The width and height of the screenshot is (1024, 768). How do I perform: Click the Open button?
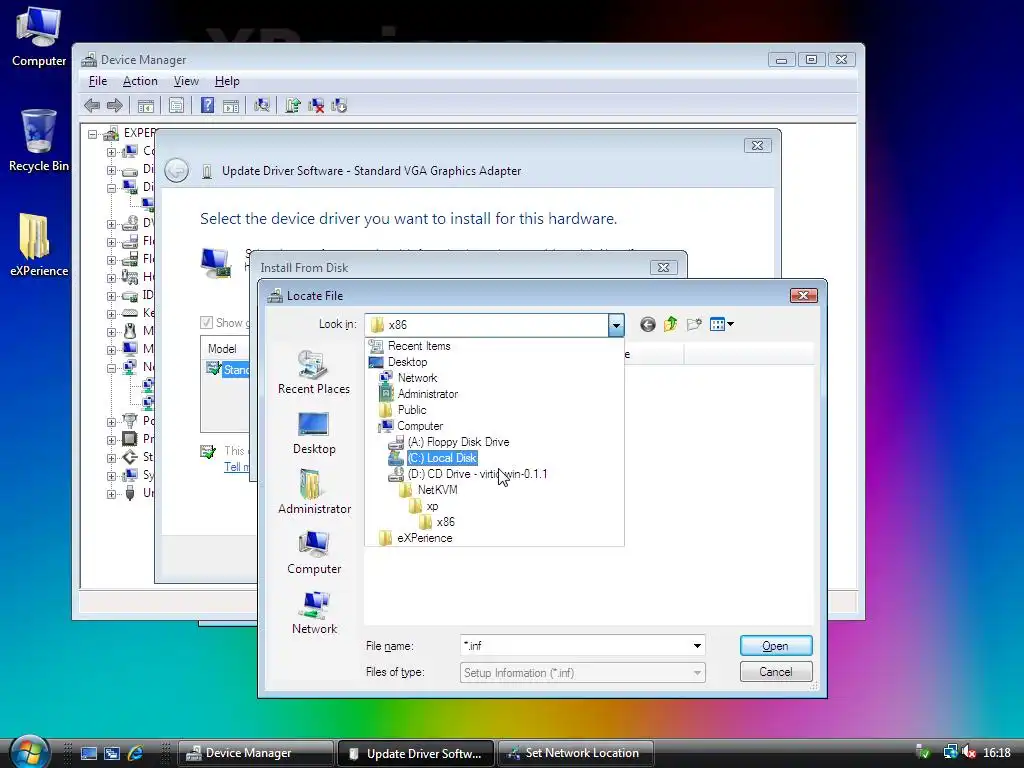tap(776, 646)
